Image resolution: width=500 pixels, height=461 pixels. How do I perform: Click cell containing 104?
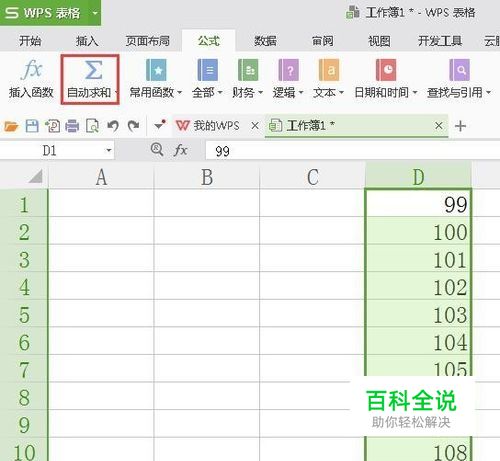click(x=418, y=341)
